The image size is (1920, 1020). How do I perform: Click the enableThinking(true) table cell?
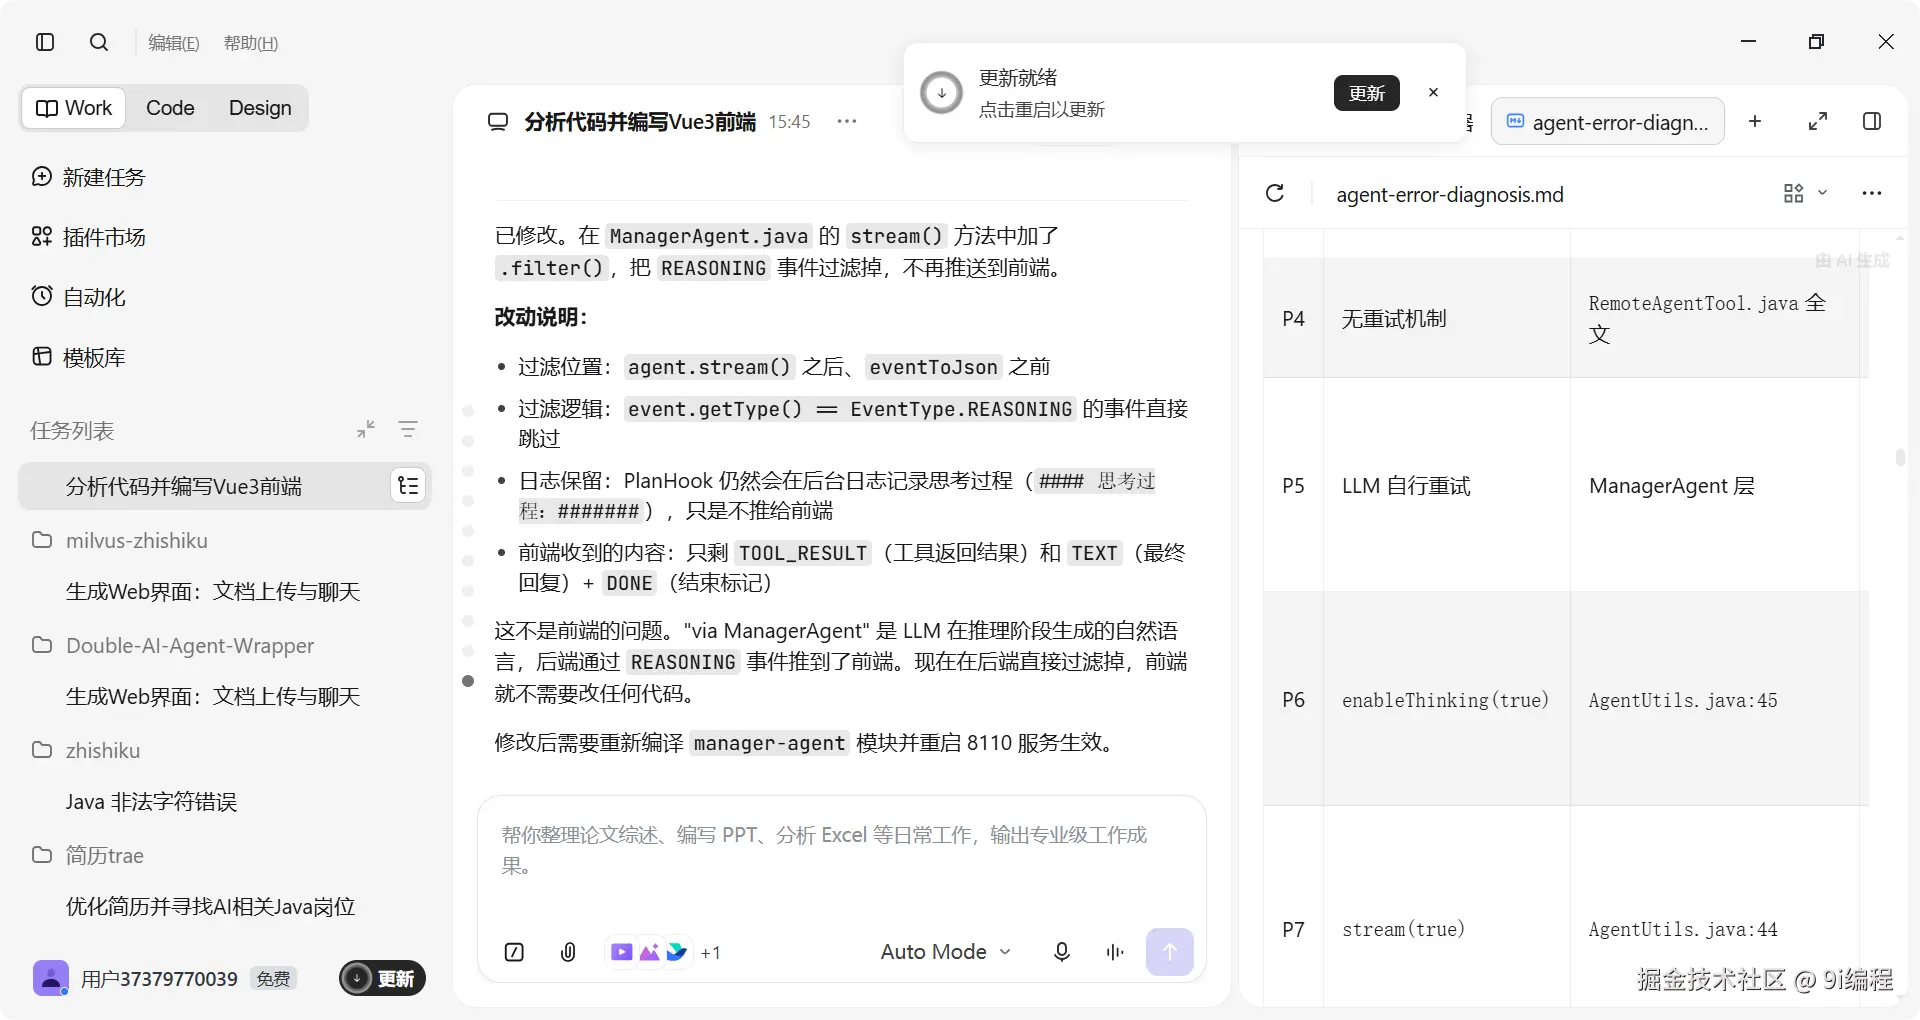pos(1445,700)
